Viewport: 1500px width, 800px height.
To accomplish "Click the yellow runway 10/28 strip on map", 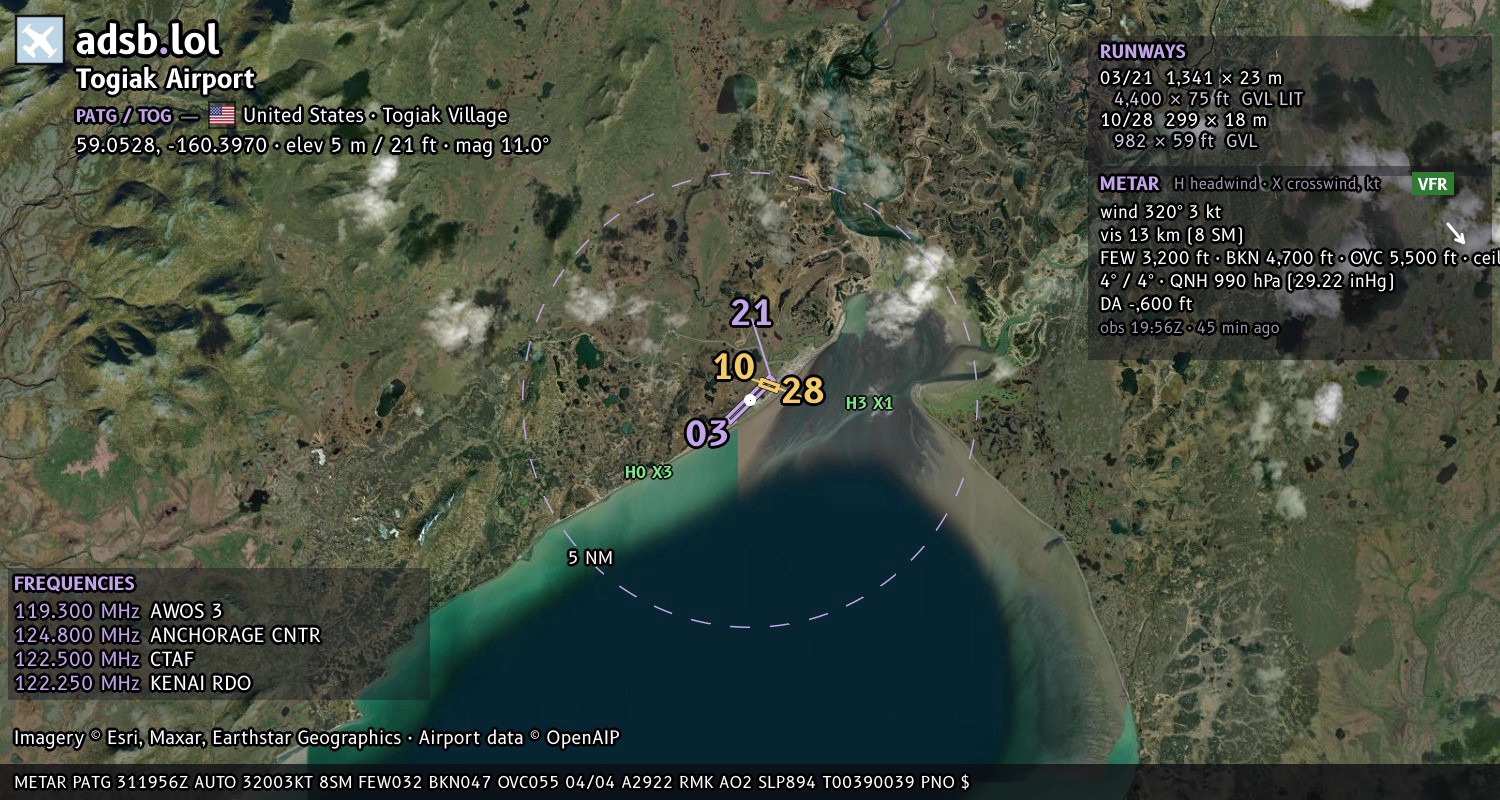I will [x=769, y=384].
